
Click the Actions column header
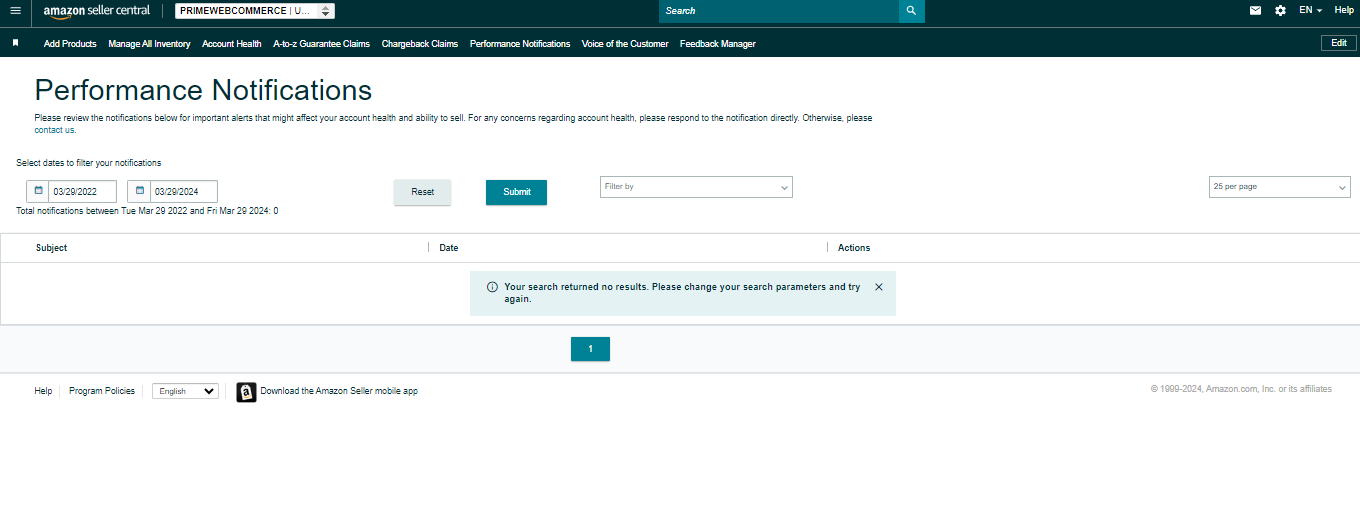coord(854,248)
